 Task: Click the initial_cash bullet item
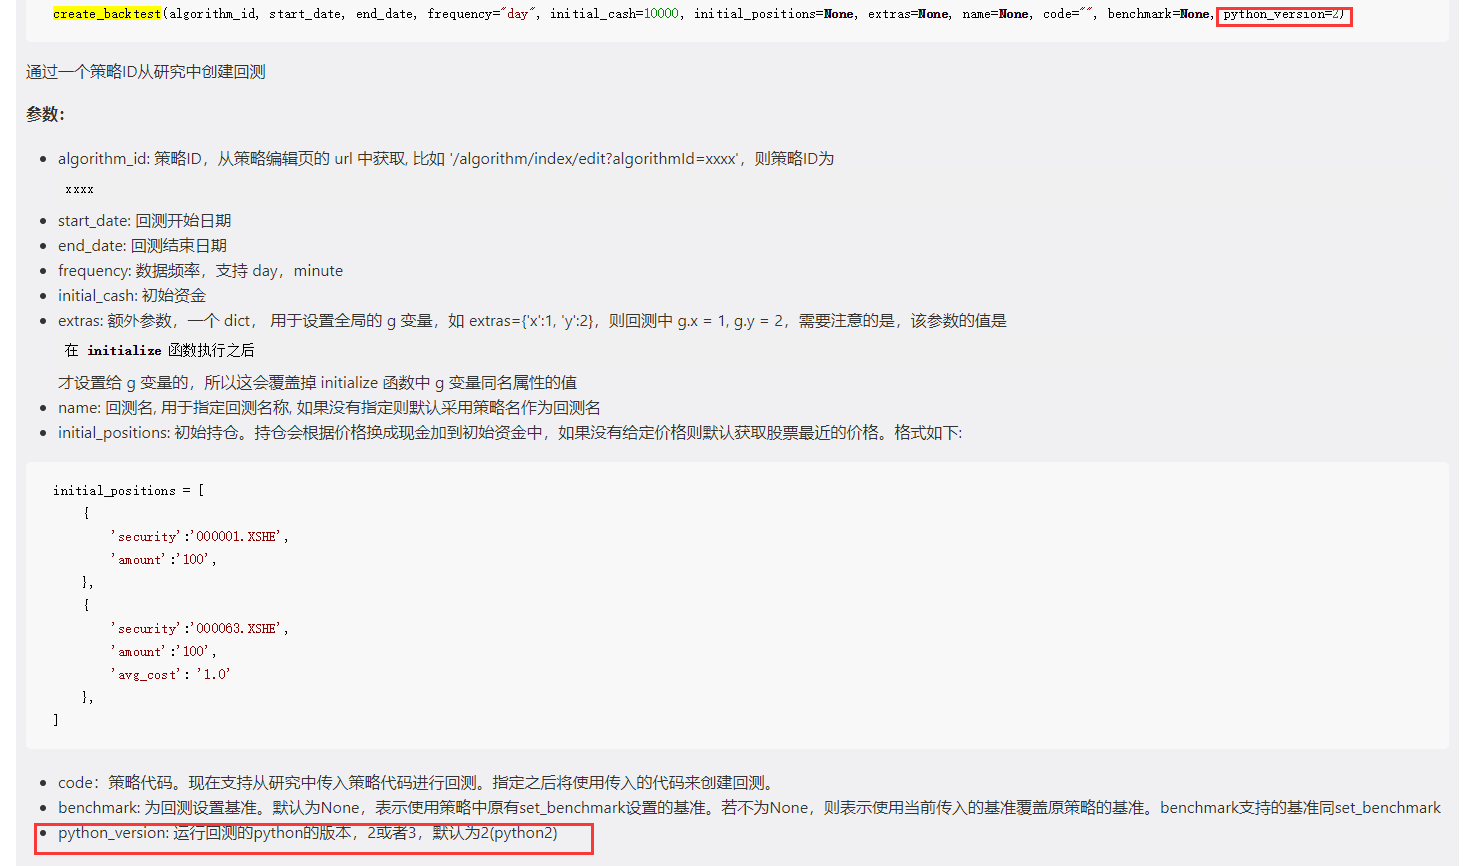click(x=132, y=296)
